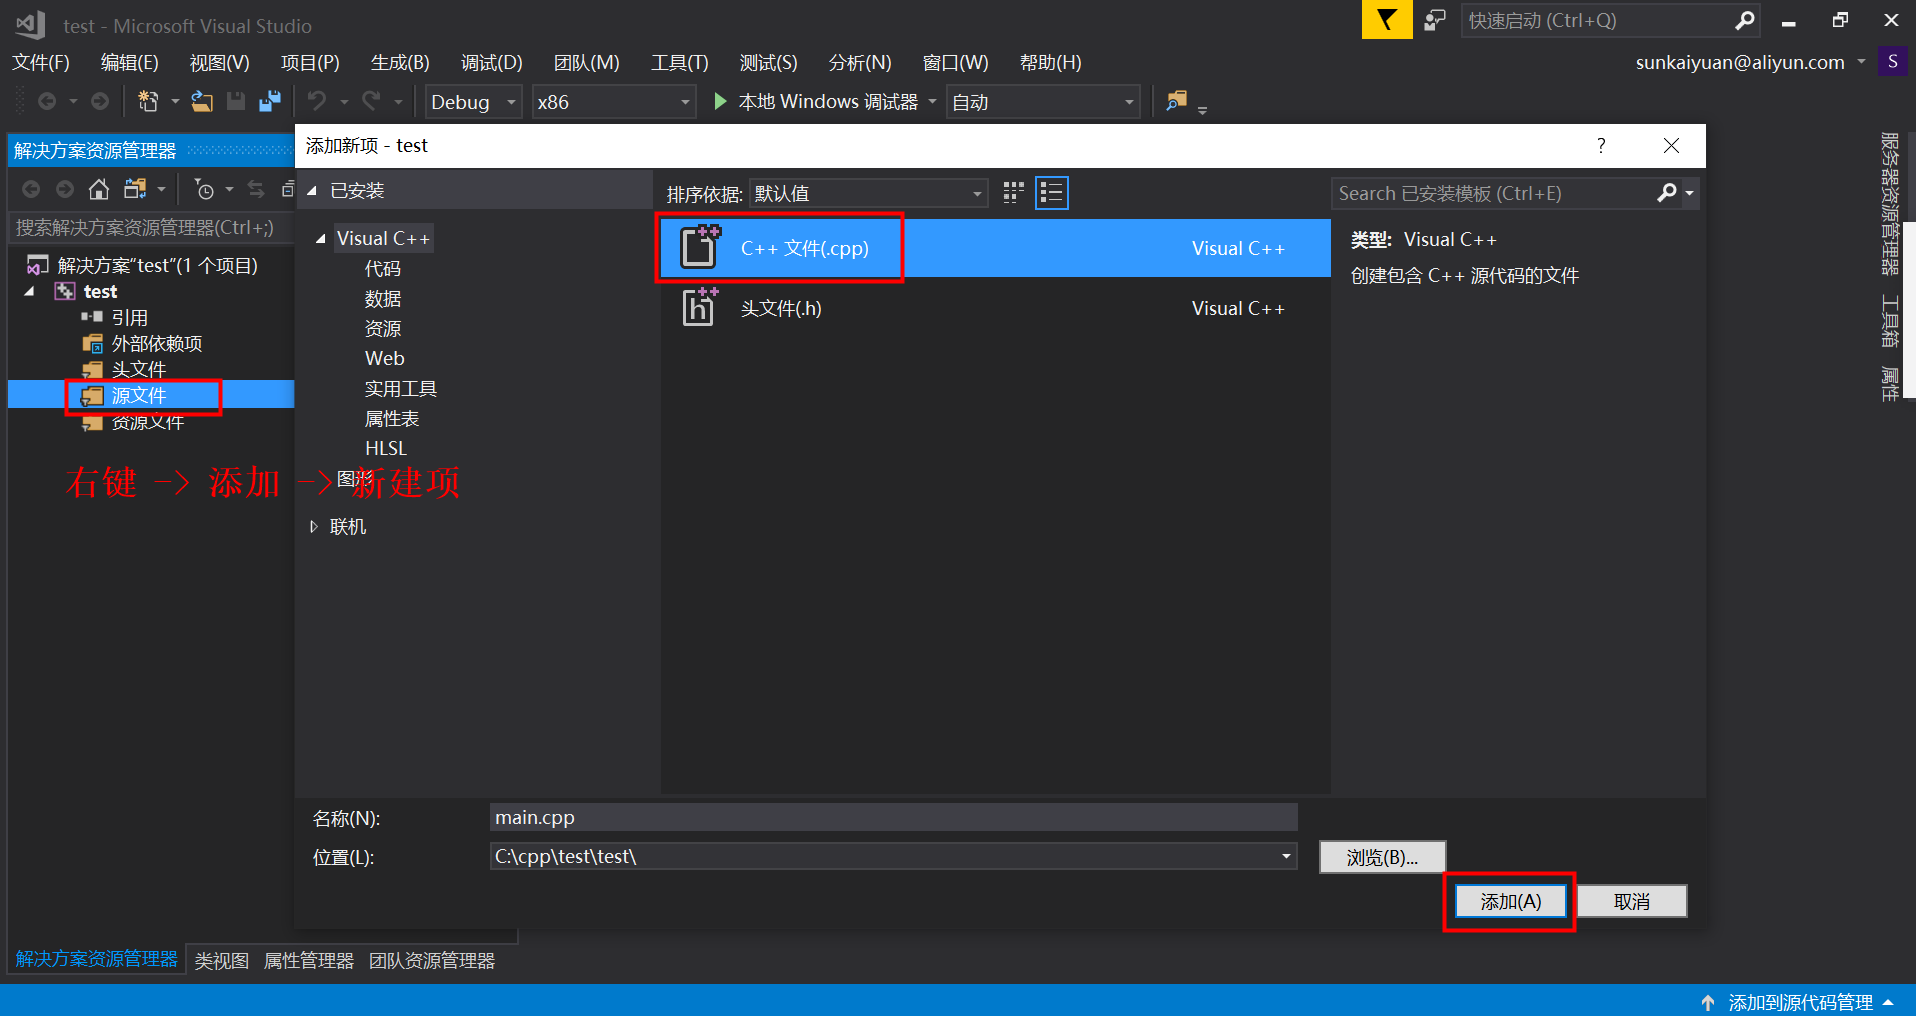Image resolution: width=1916 pixels, height=1016 pixels.
Task: Select 外部依赖项 in Solution Explorer
Action: click(x=157, y=343)
